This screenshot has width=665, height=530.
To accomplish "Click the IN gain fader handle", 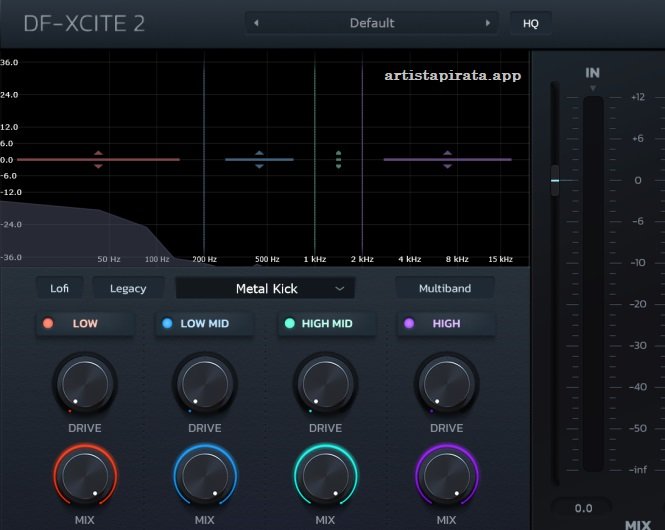I will pyautogui.click(x=555, y=181).
